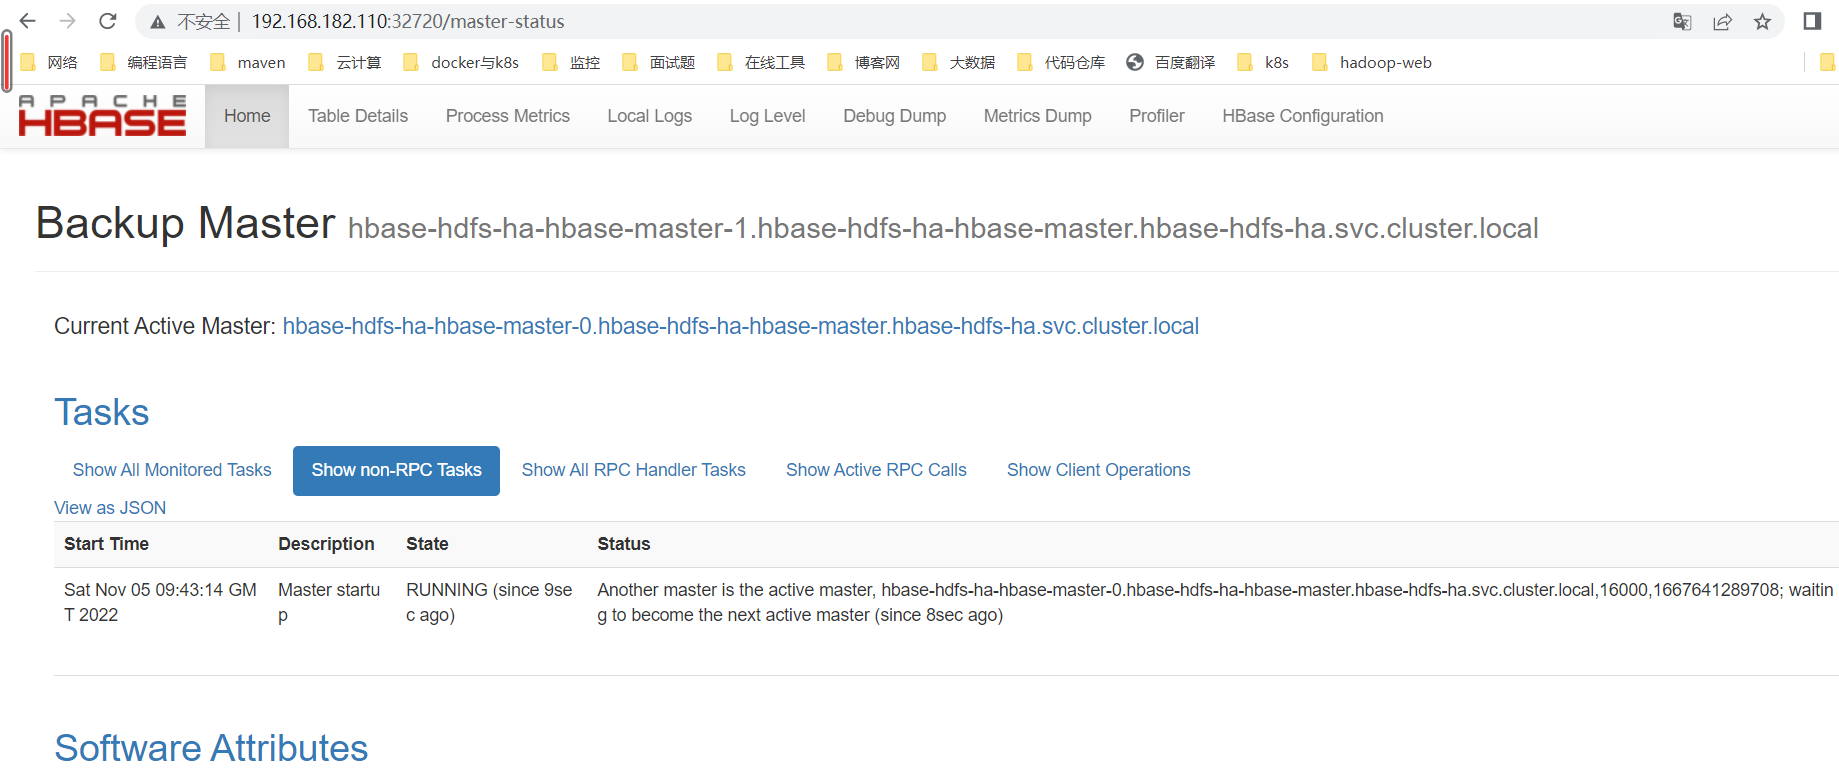Click the Start Time column header
The image size is (1839, 778).
pos(106,544)
